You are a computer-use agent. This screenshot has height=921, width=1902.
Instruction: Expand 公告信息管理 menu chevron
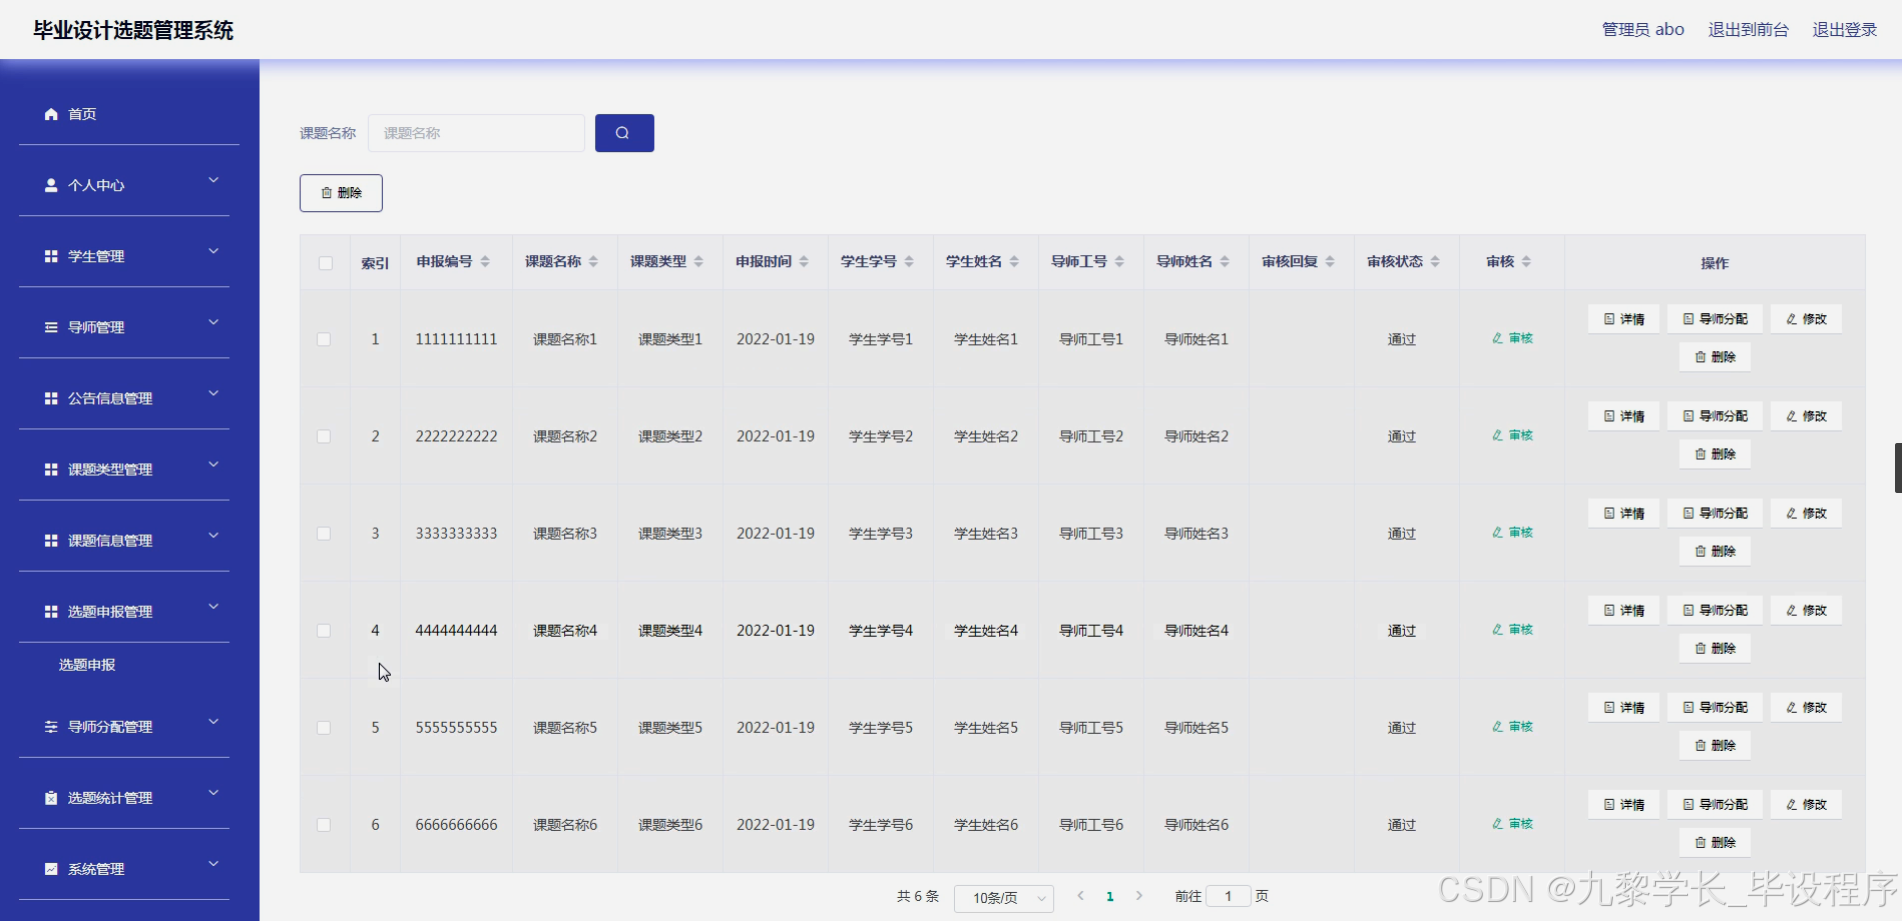pos(213,393)
